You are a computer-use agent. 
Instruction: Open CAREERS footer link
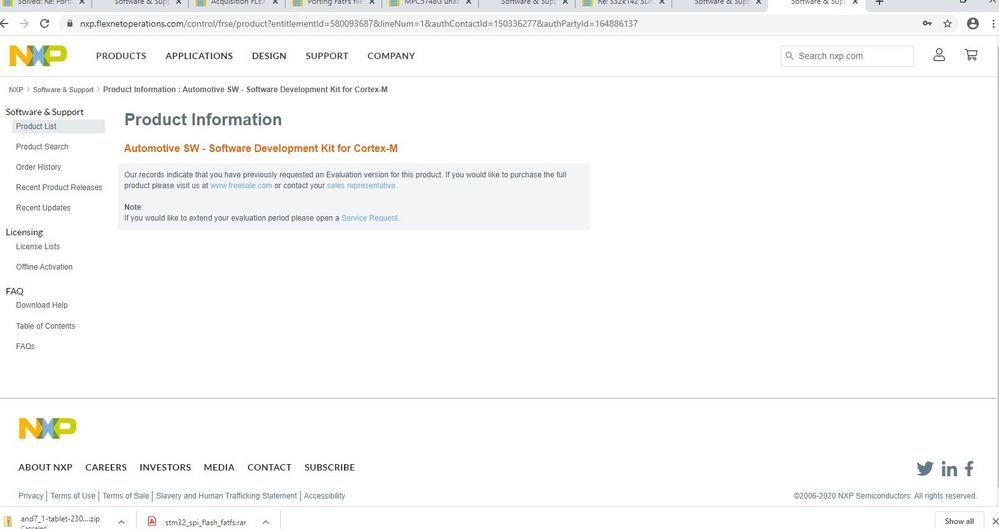click(x=106, y=467)
